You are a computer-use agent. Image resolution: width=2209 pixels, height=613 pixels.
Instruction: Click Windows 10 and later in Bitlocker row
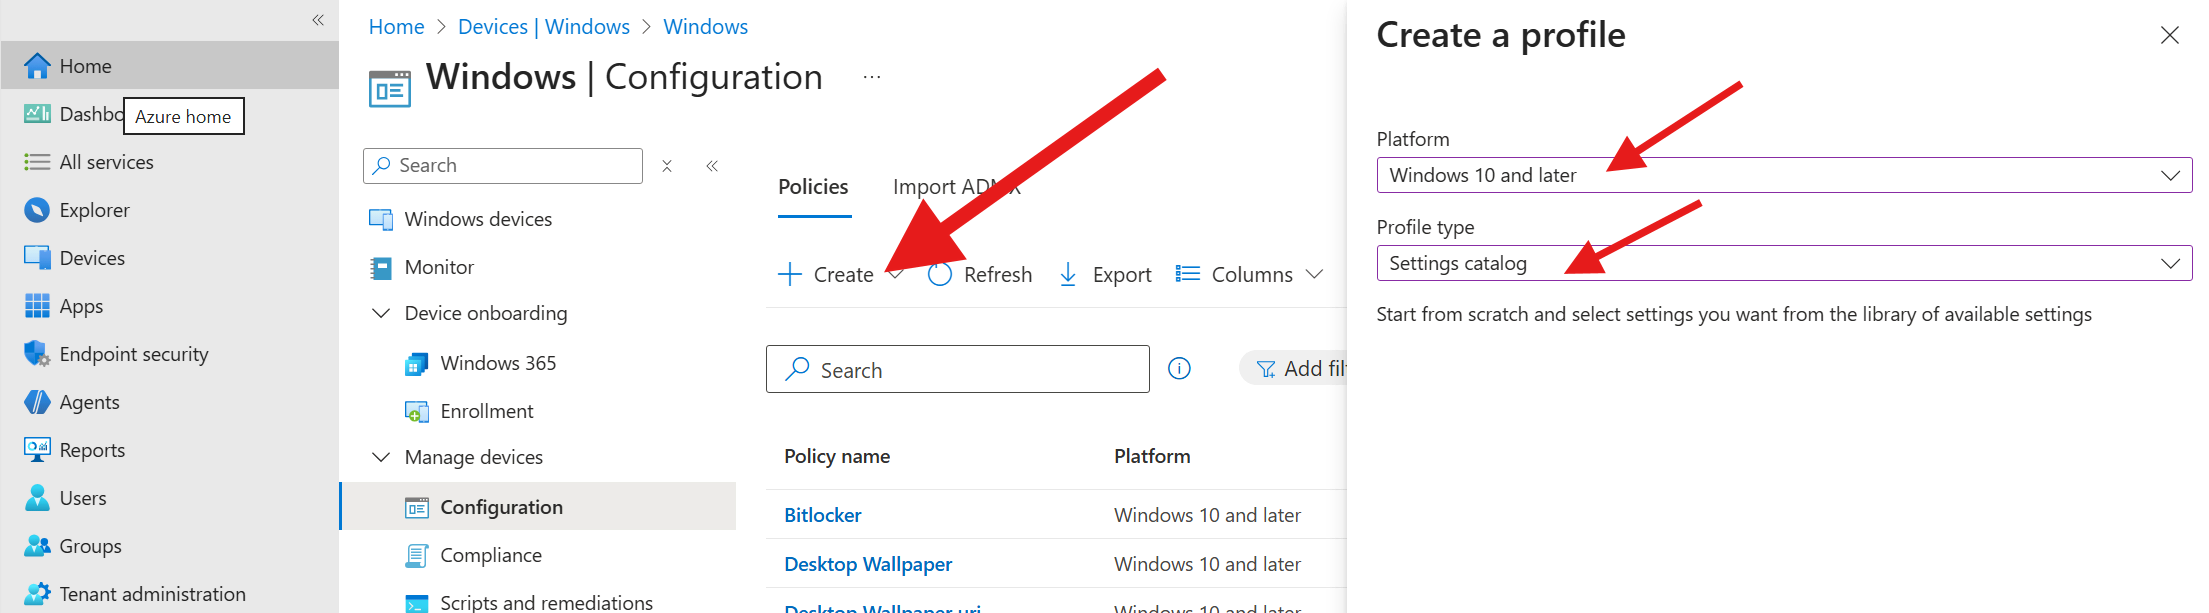coord(1207,515)
